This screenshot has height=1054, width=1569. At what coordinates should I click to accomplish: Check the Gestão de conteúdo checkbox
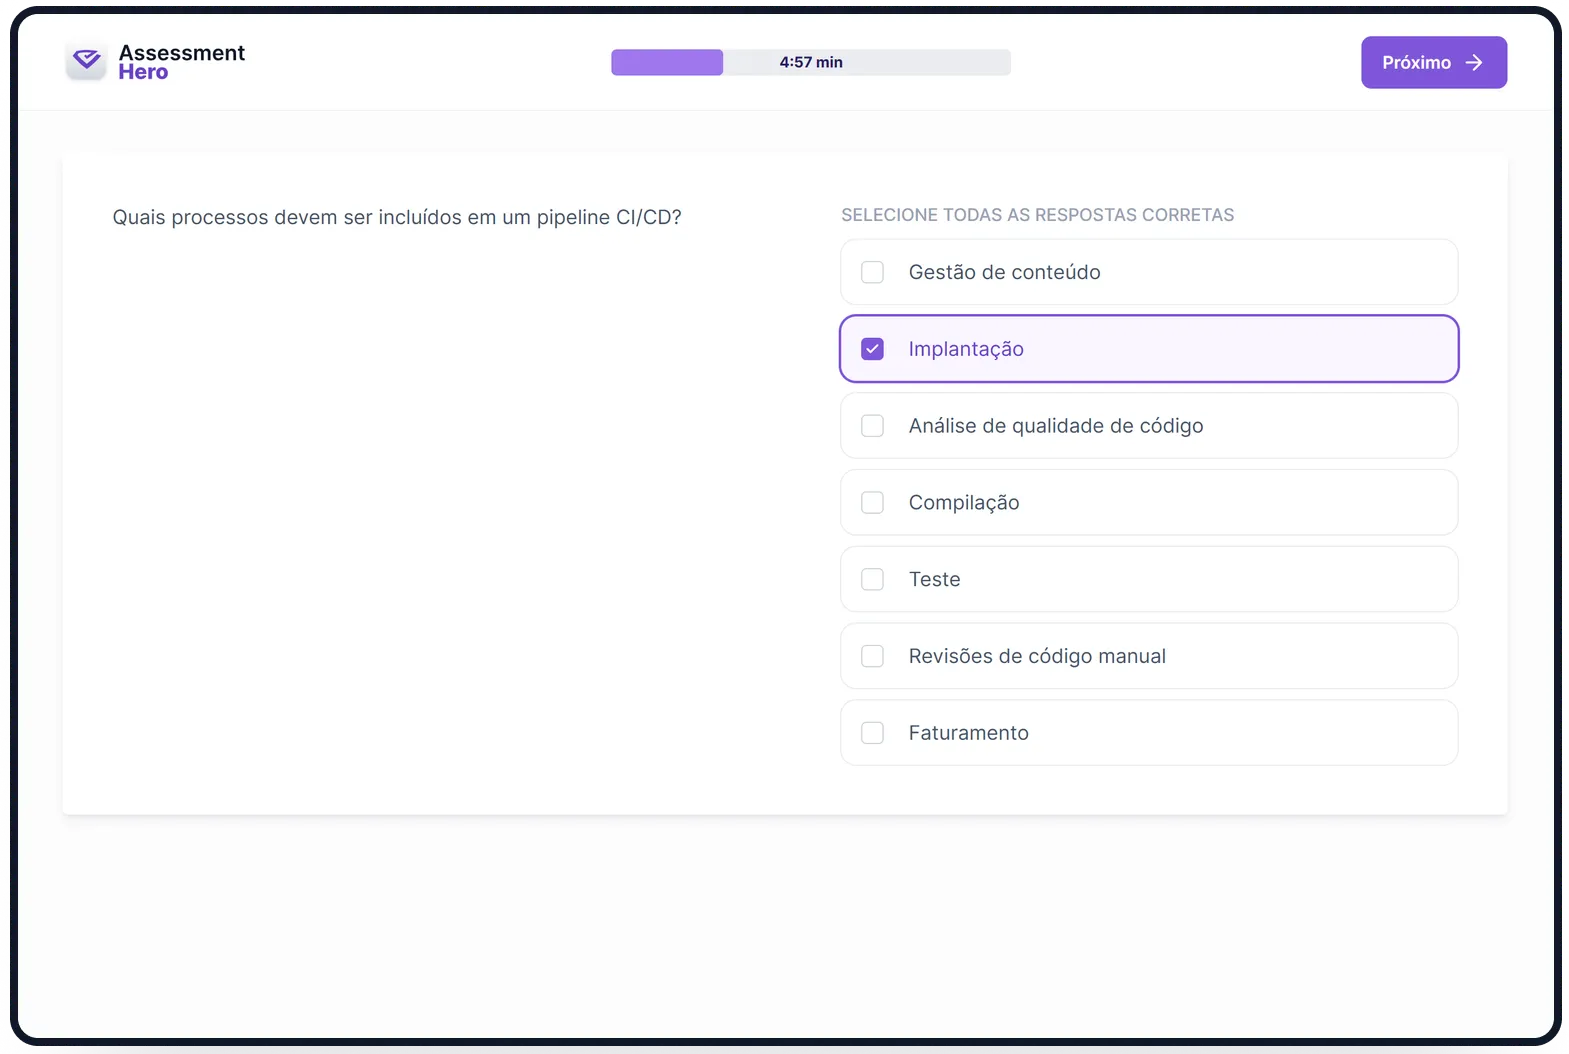click(x=872, y=272)
